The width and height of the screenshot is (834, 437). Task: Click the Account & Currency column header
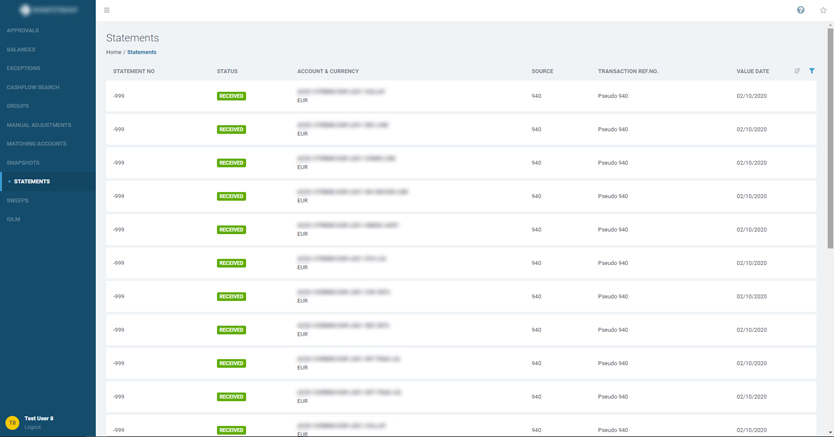click(327, 71)
